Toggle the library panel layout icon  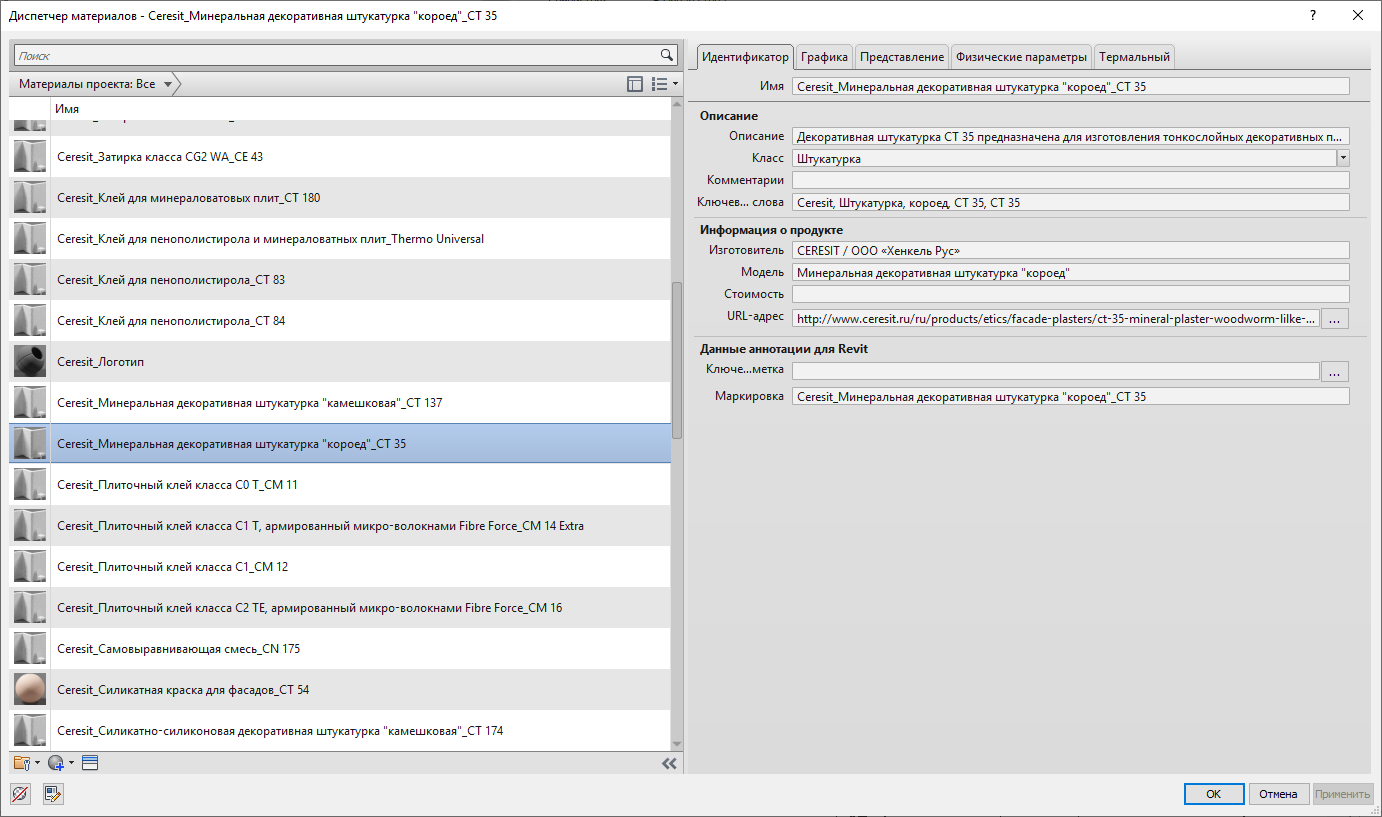click(x=635, y=84)
